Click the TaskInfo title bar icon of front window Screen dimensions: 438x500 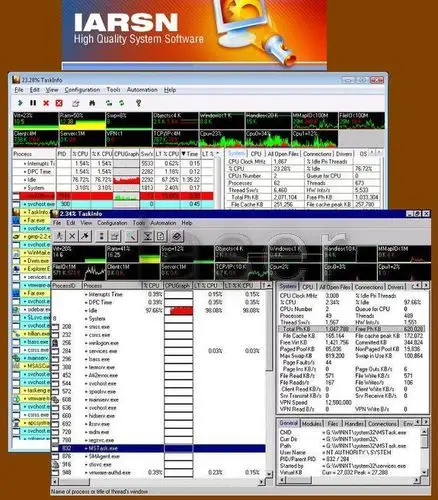click(55, 214)
